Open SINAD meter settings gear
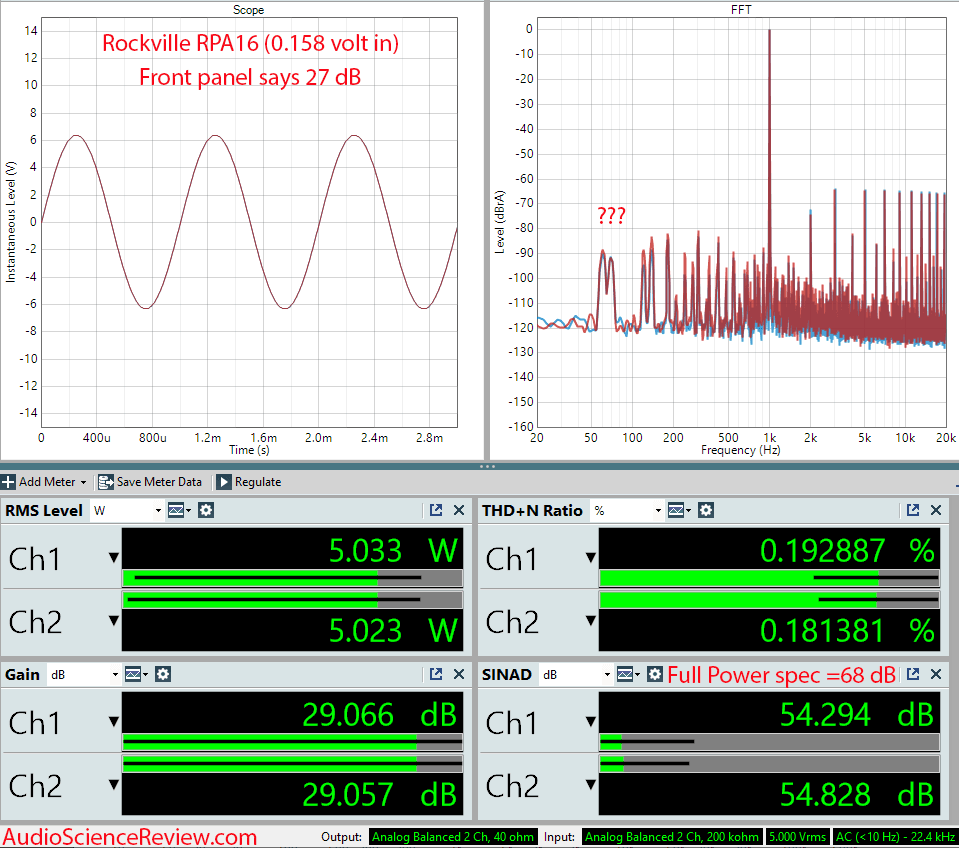The height and width of the screenshot is (848, 959). coord(655,674)
